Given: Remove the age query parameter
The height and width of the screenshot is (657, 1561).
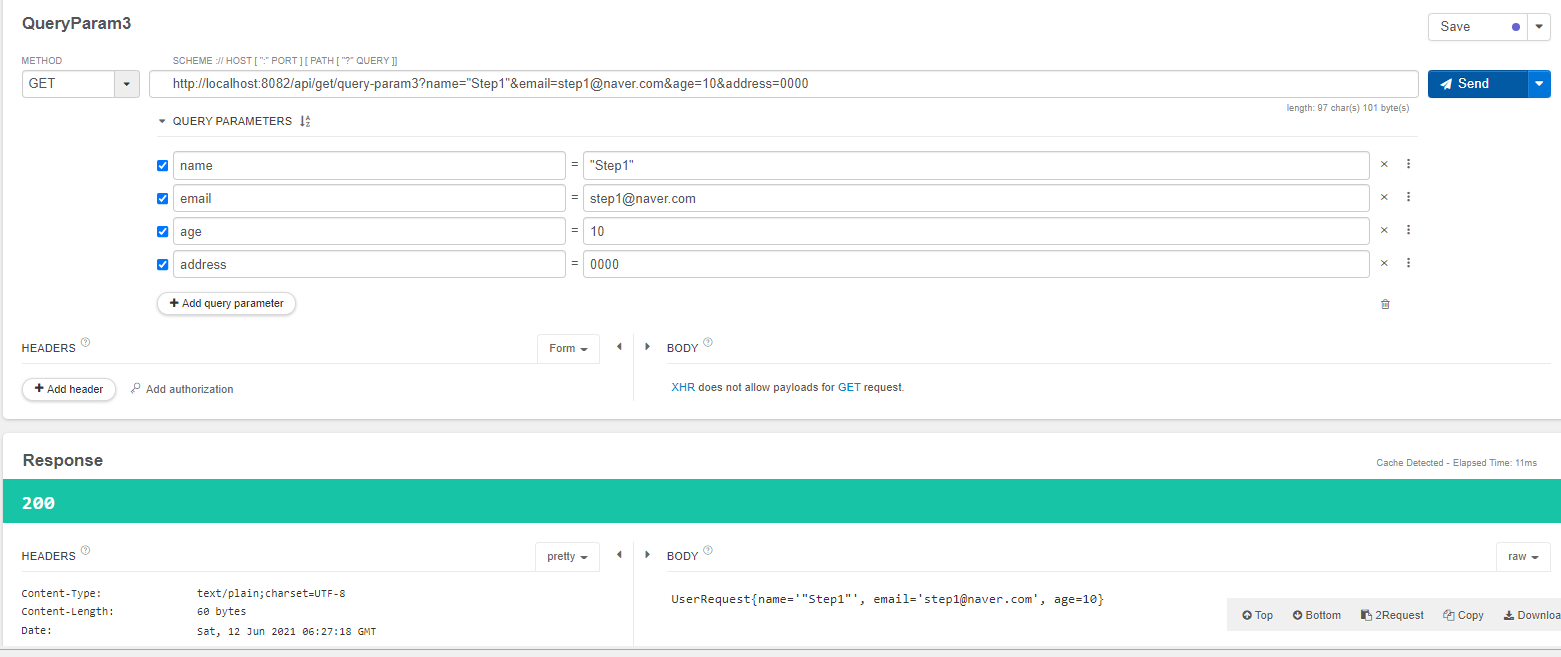Looking at the screenshot, I should 1384,230.
